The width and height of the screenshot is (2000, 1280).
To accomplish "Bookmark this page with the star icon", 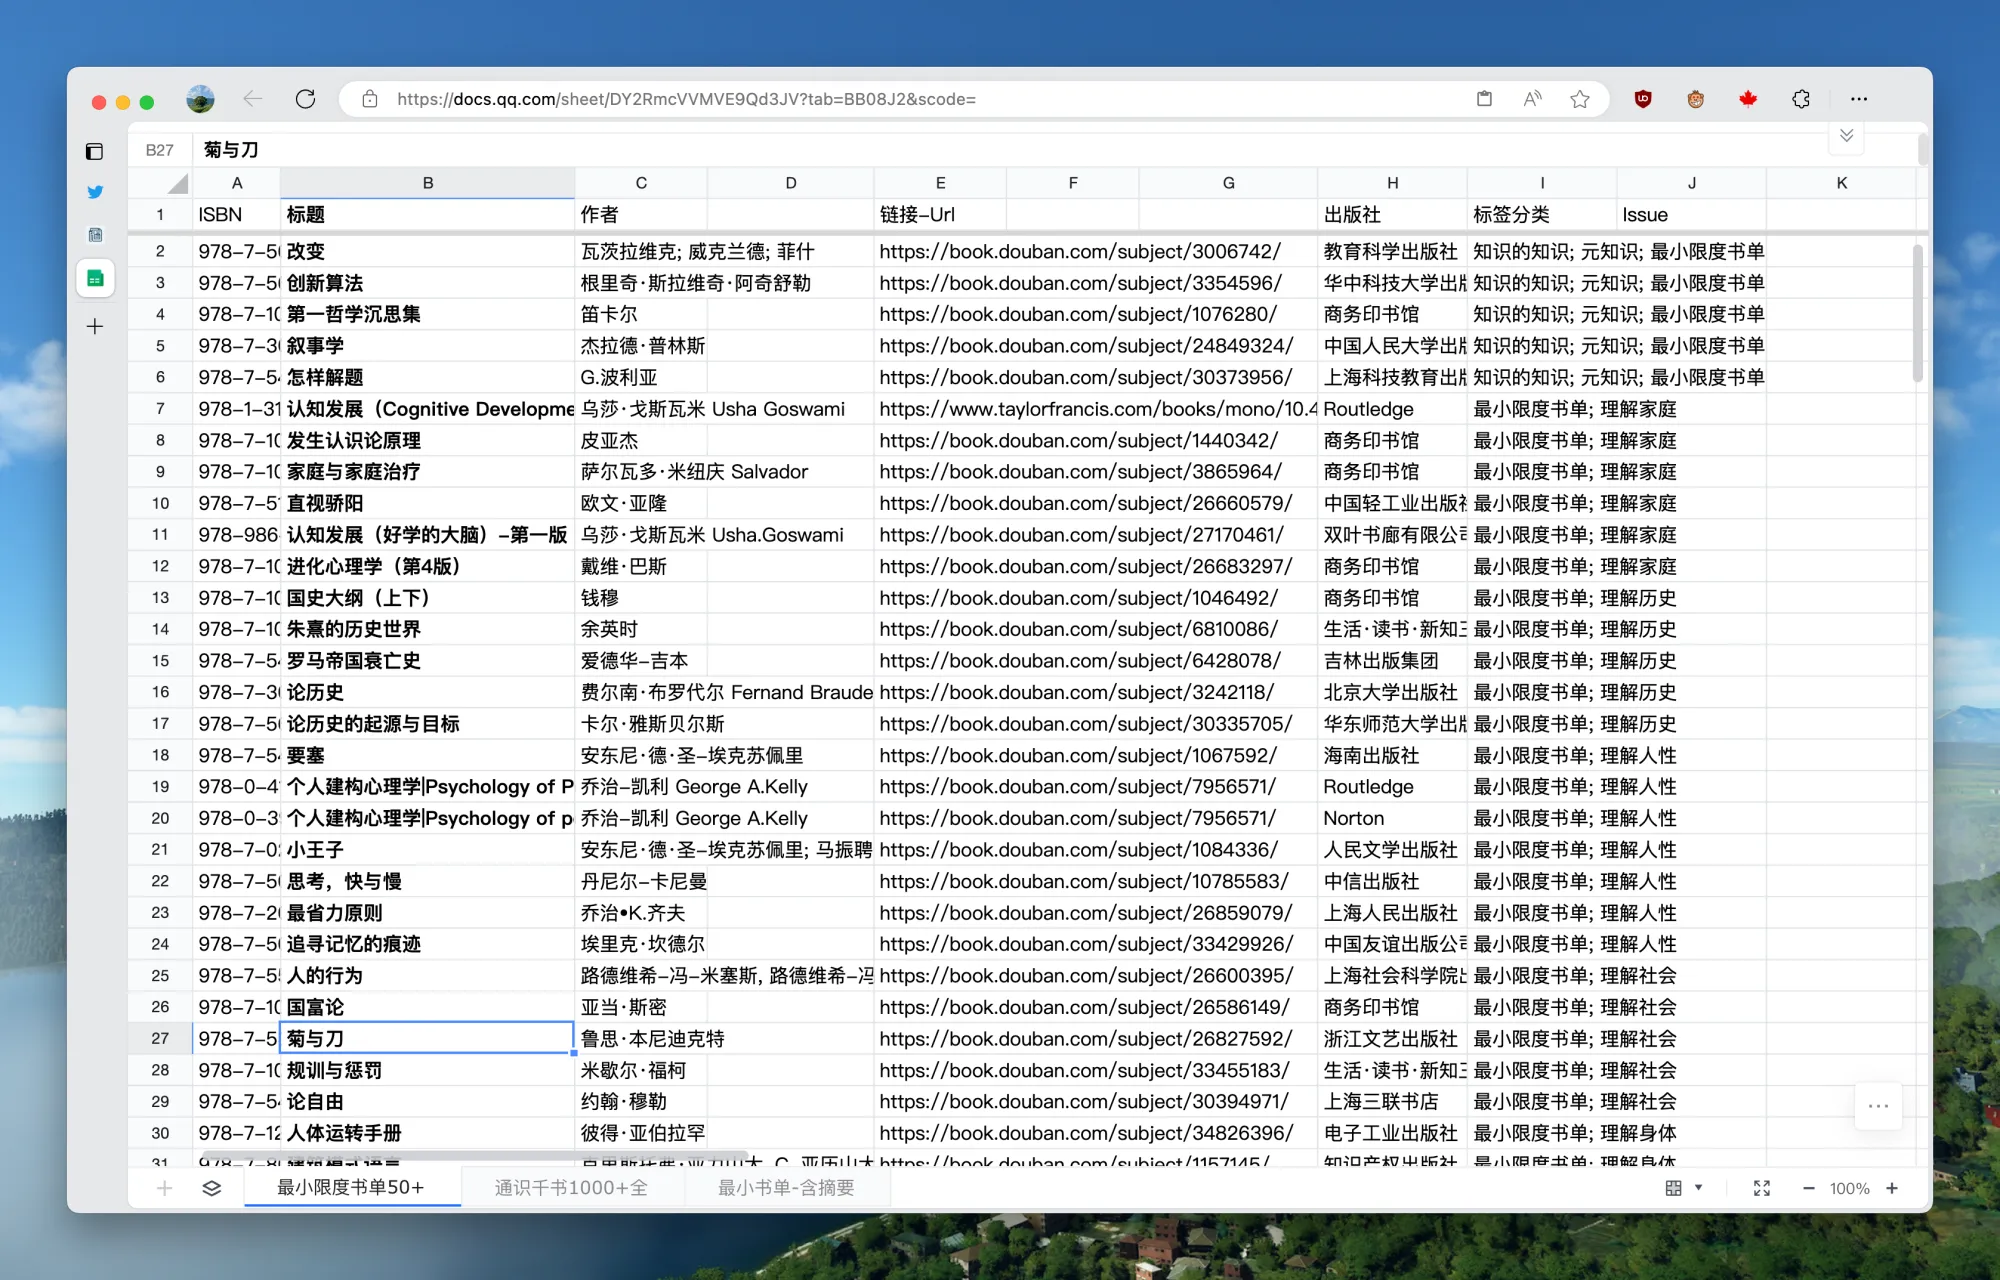I will [x=1580, y=99].
